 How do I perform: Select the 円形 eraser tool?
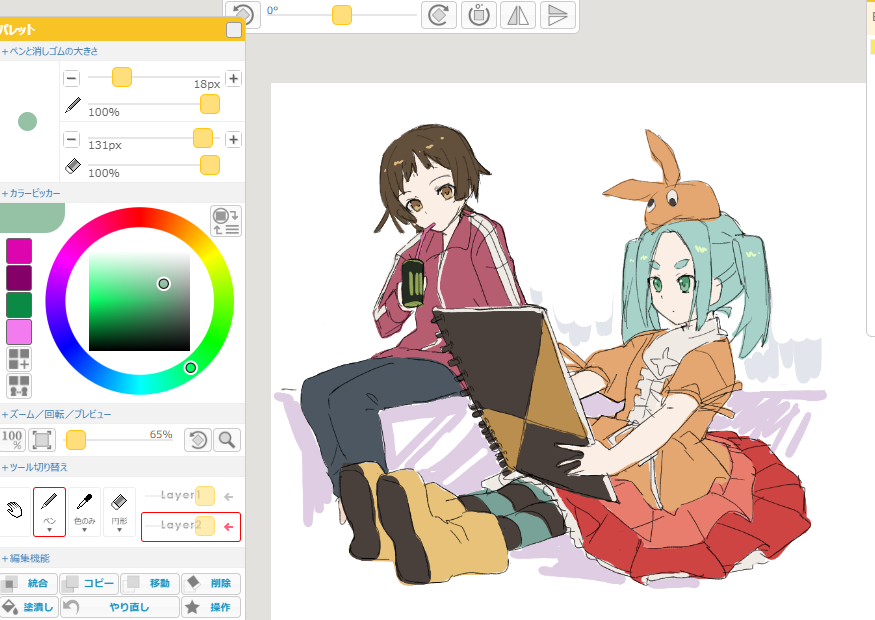pyautogui.click(x=119, y=512)
